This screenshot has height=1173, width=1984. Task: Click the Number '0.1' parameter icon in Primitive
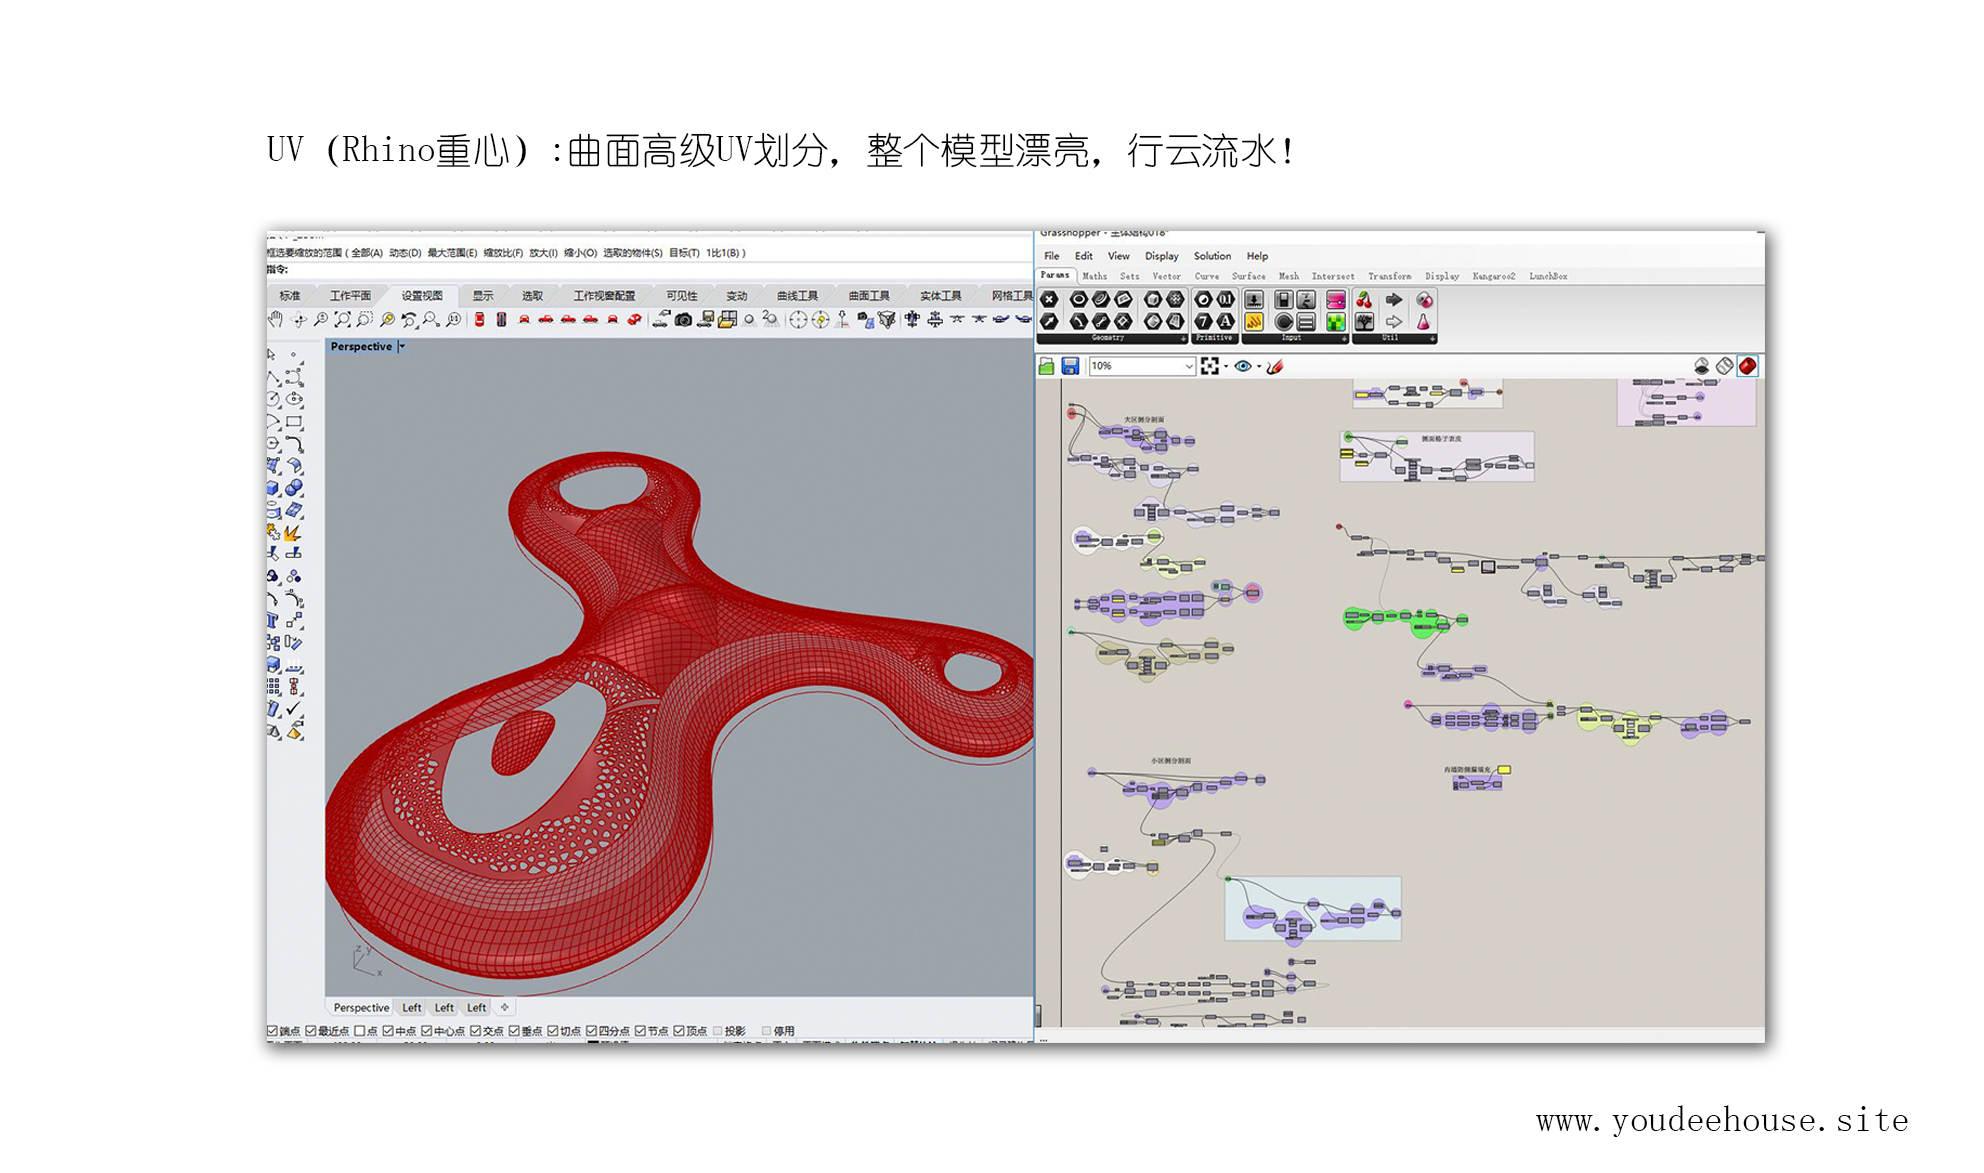(x=1225, y=299)
